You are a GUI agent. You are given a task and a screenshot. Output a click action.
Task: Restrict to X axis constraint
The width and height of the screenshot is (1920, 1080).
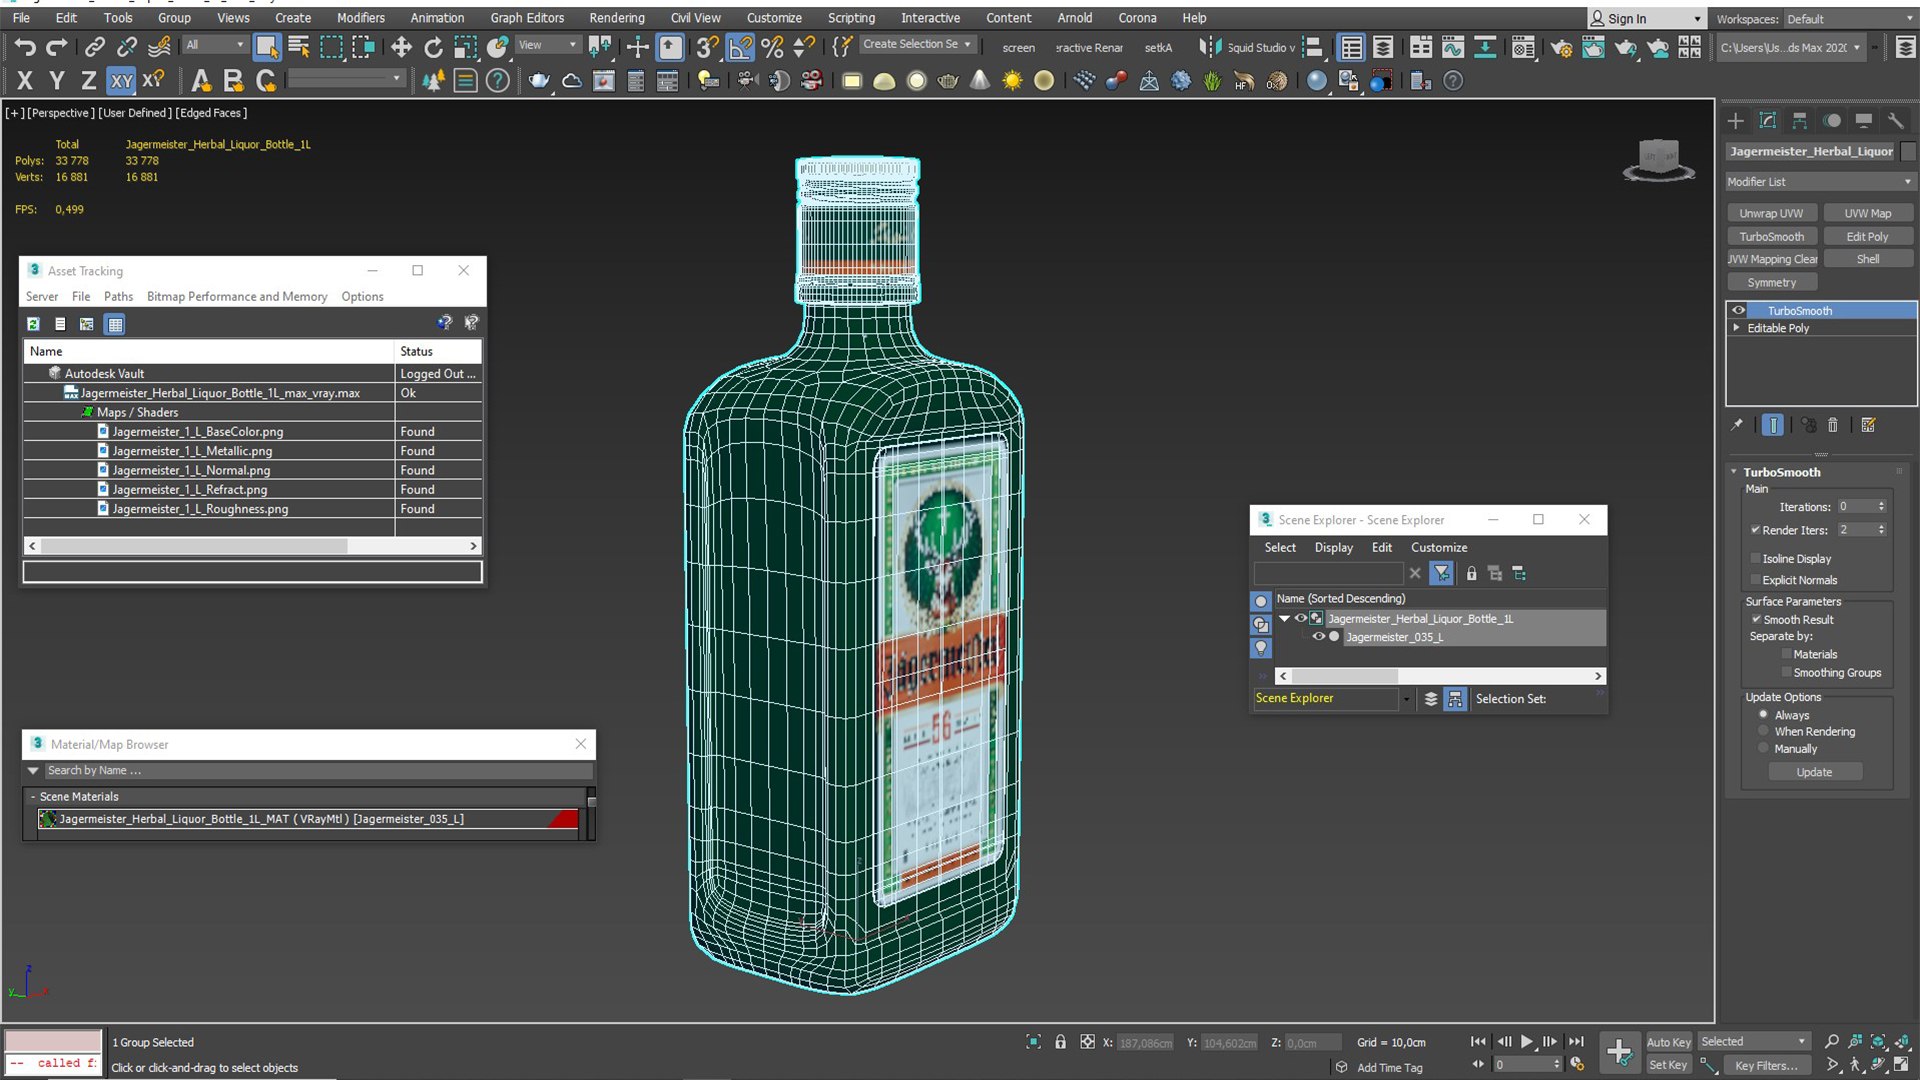[25, 81]
